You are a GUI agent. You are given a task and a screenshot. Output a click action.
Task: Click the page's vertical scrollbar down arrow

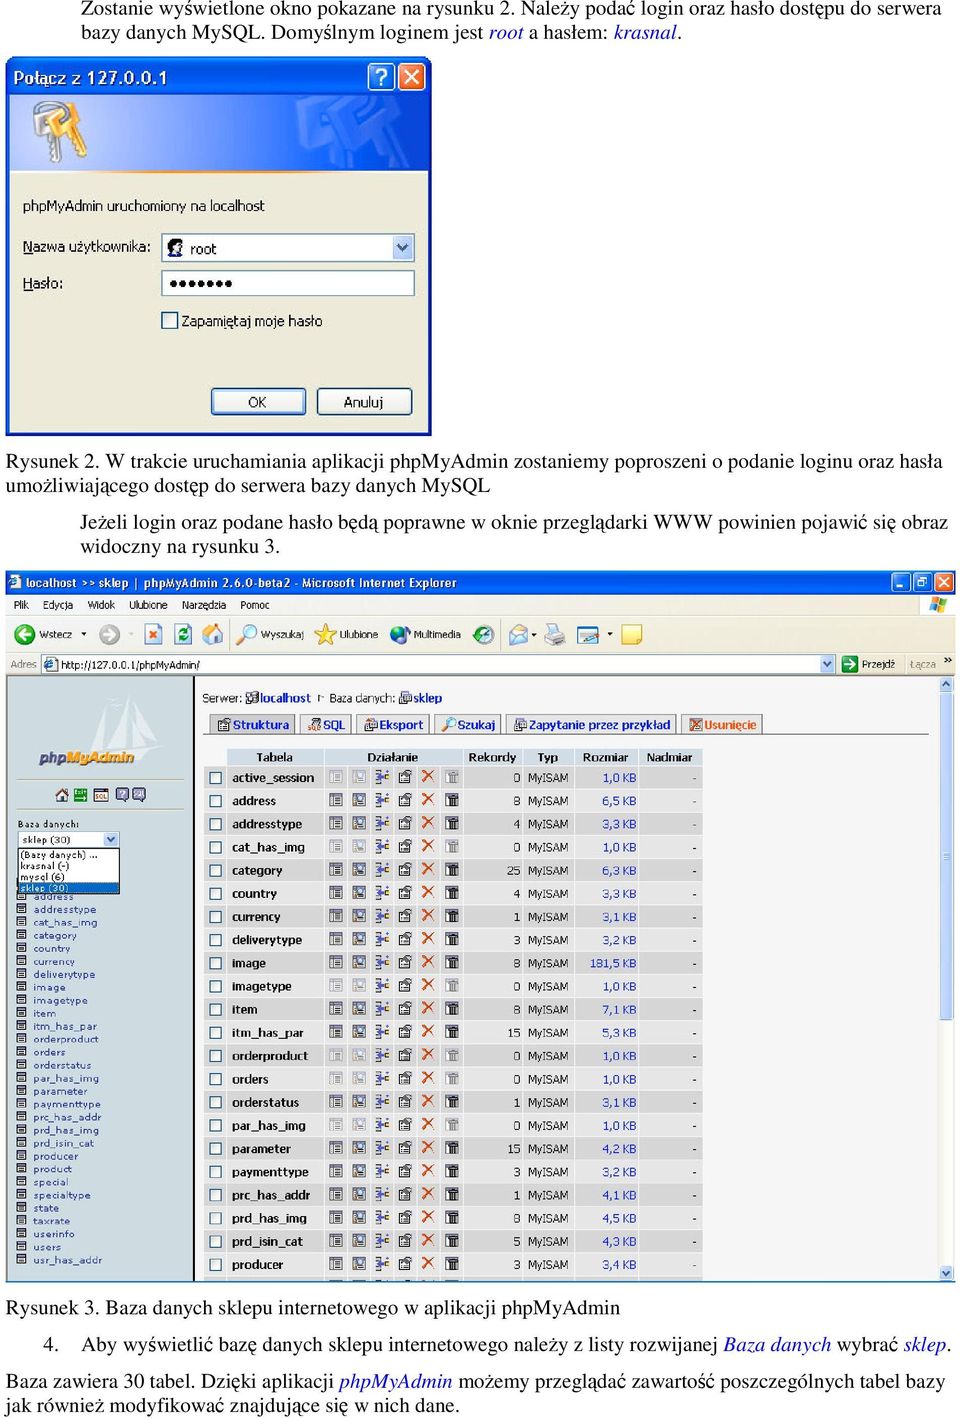tap(946, 1273)
